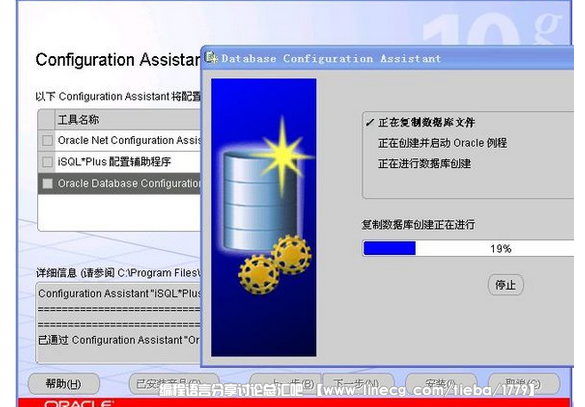Click the 正在创建并启动 Oracle 例程 step
Viewport: 585px width, 407px height.
click(442, 143)
